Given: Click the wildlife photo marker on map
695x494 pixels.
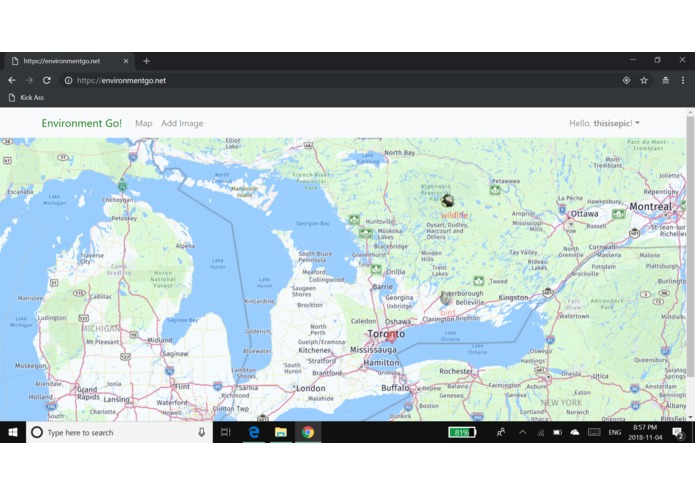Looking at the screenshot, I should tap(448, 201).
